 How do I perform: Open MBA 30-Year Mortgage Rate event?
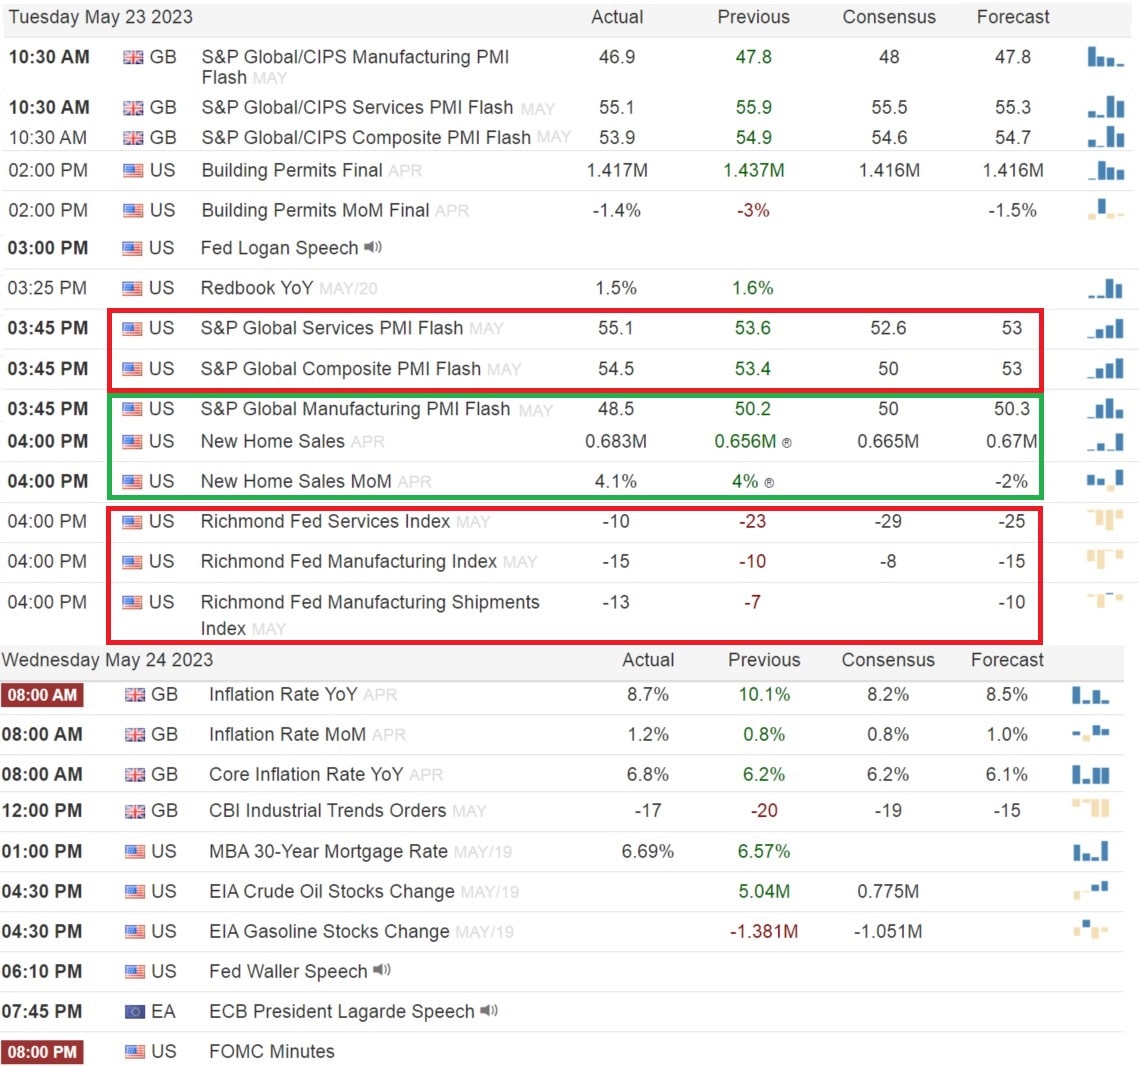coord(328,851)
